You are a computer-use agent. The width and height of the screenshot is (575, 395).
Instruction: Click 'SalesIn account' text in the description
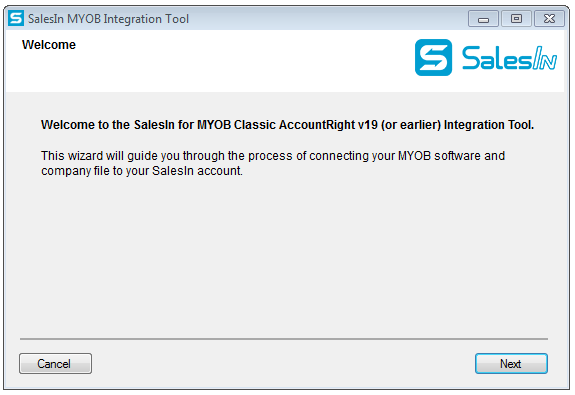click(197, 171)
